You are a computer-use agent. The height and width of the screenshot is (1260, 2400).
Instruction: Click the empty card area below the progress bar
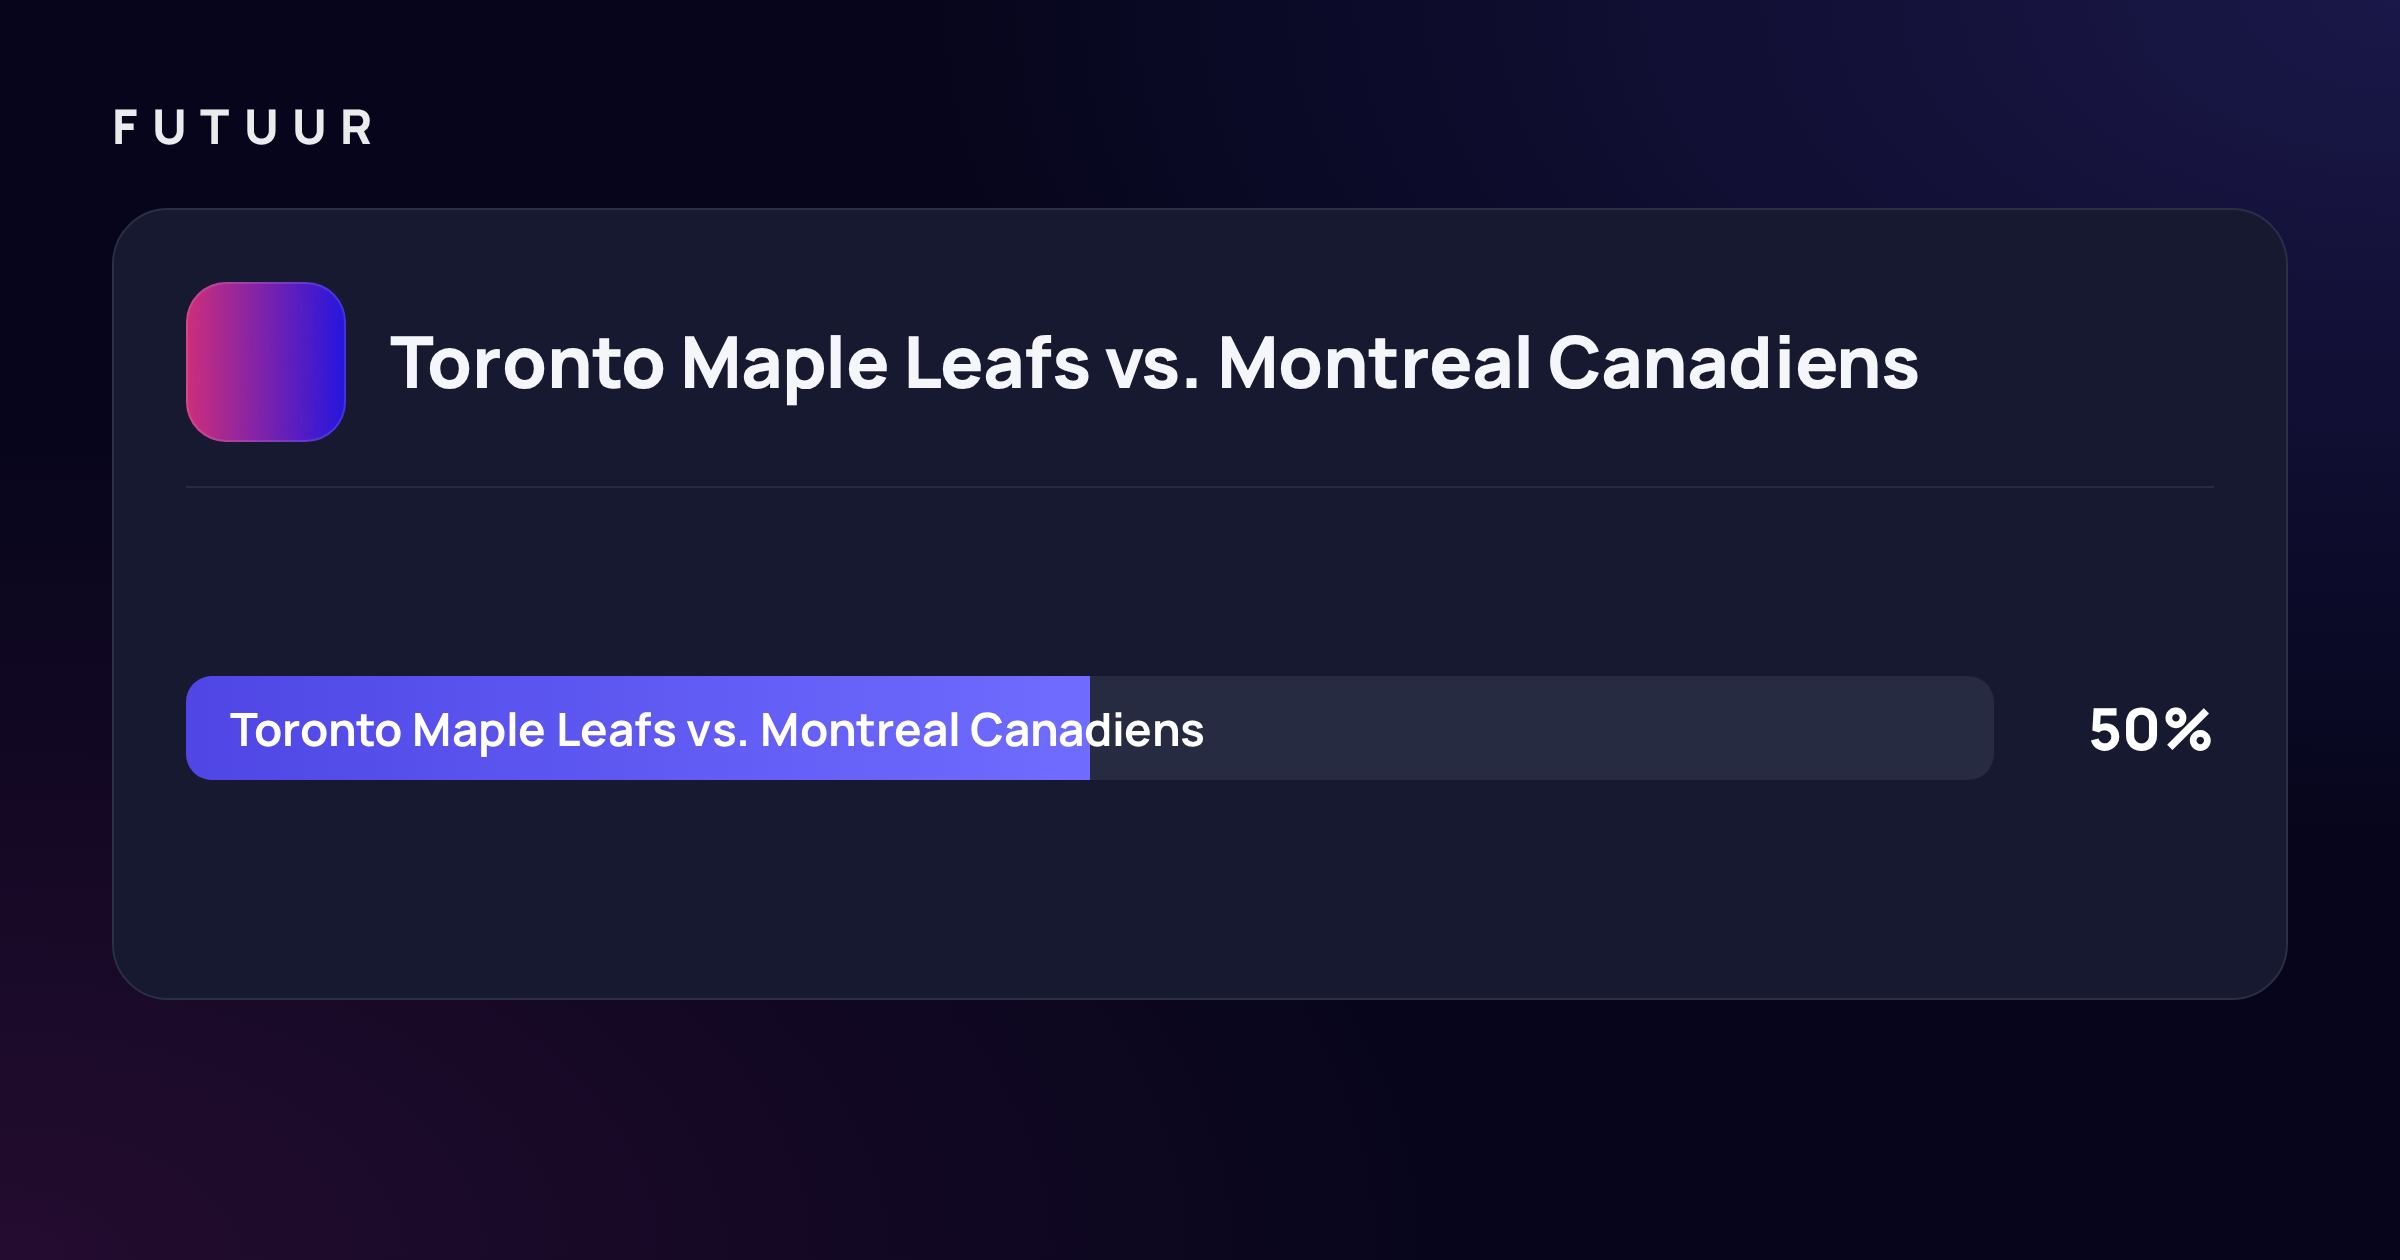[x=1200, y=888]
